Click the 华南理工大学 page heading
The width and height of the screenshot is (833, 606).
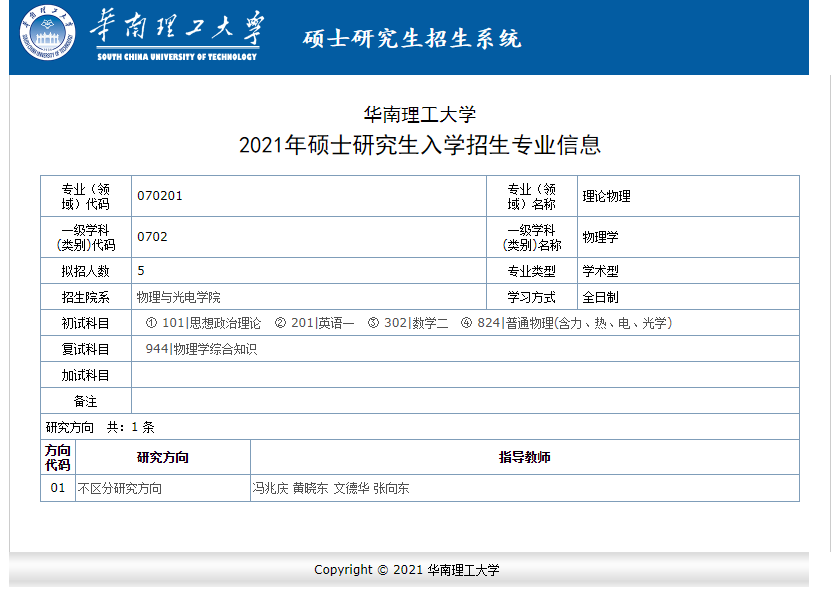pyautogui.click(x=420, y=115)
